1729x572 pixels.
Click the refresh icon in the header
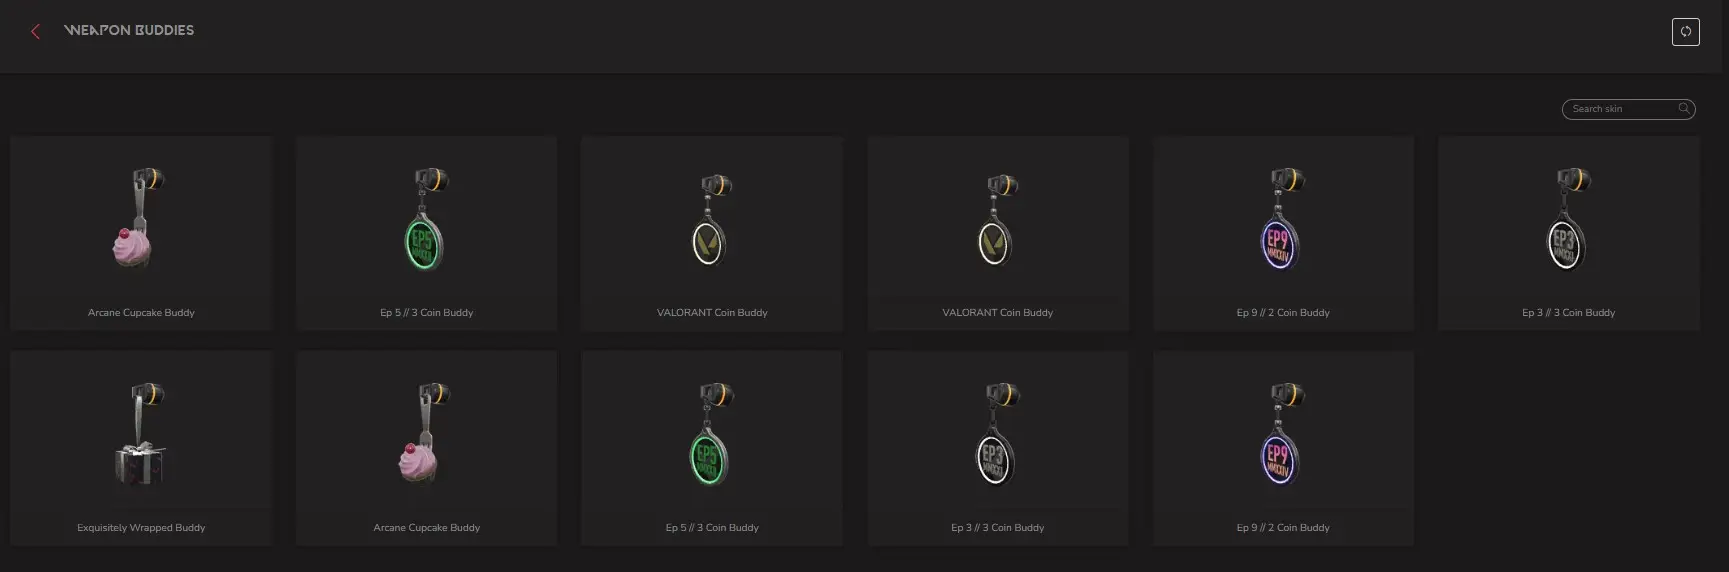(x=1685, y=32)
